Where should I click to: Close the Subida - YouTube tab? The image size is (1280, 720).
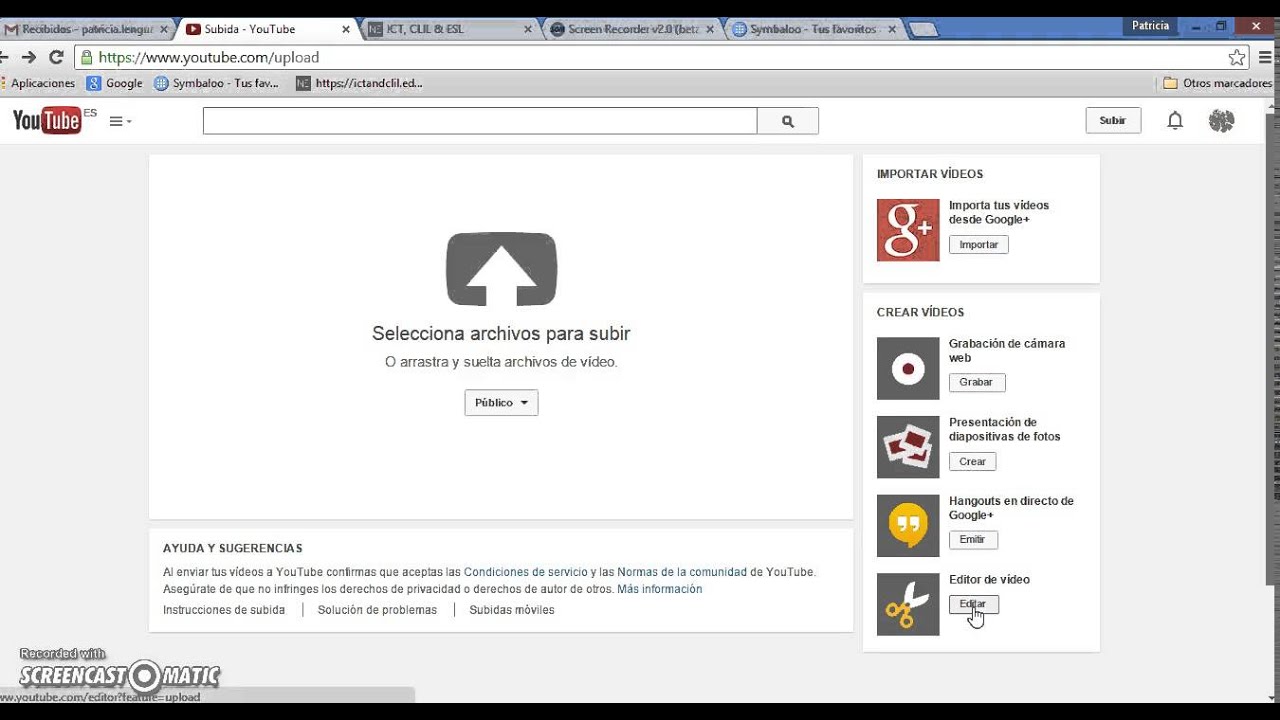[346, 29]
